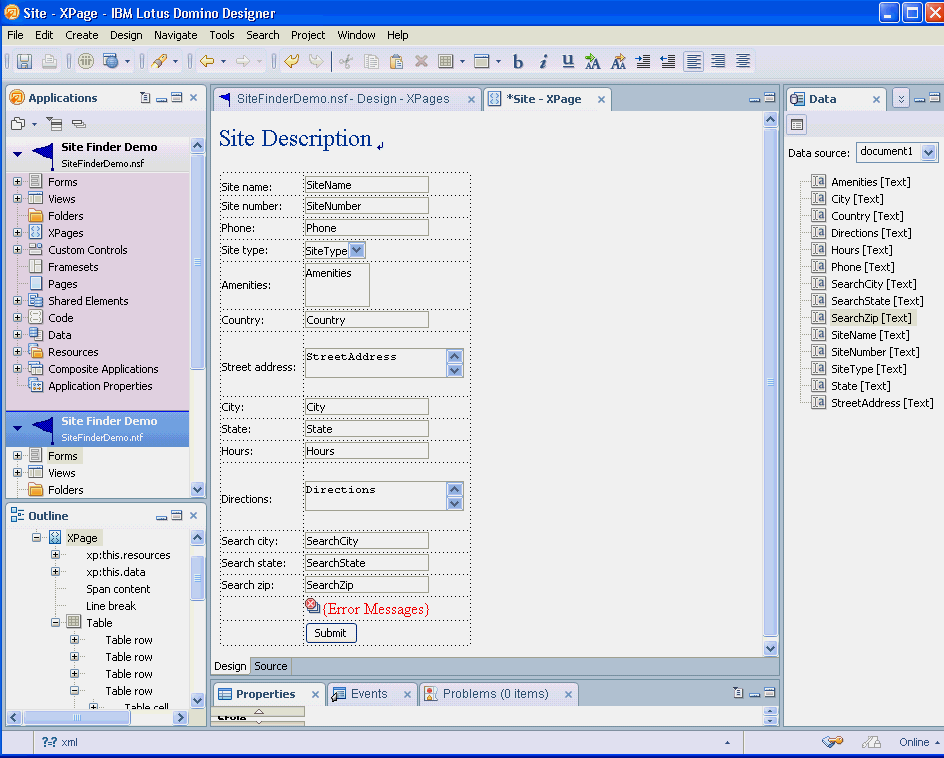The height and width of the screenshot is (758, 944).
Task: Click the Save toolbar icon
Action: [x=24, y=62]
